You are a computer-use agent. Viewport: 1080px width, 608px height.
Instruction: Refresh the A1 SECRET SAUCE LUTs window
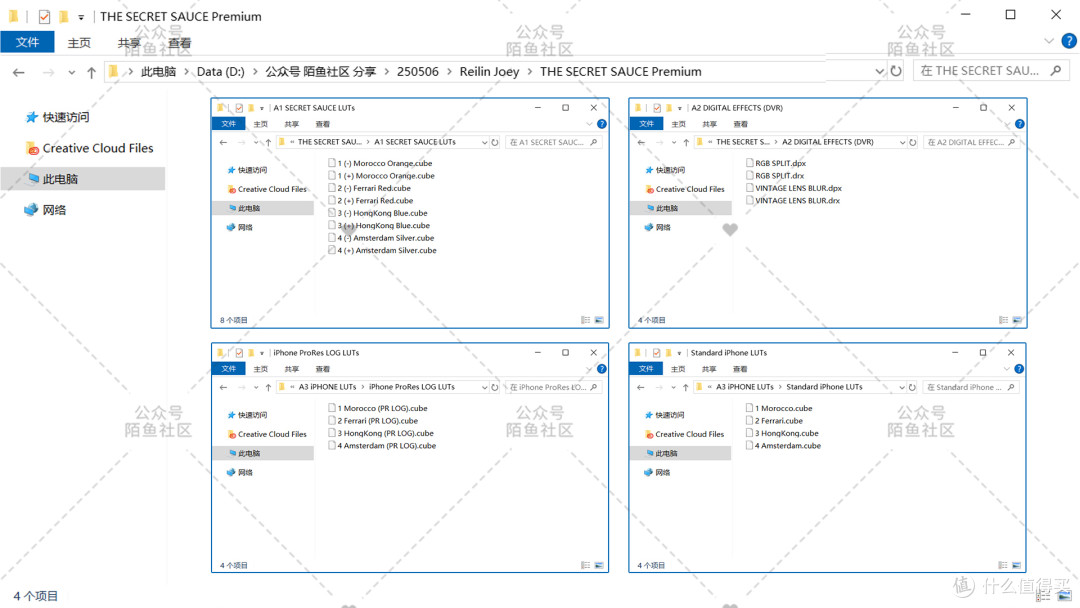coord(495,143)
